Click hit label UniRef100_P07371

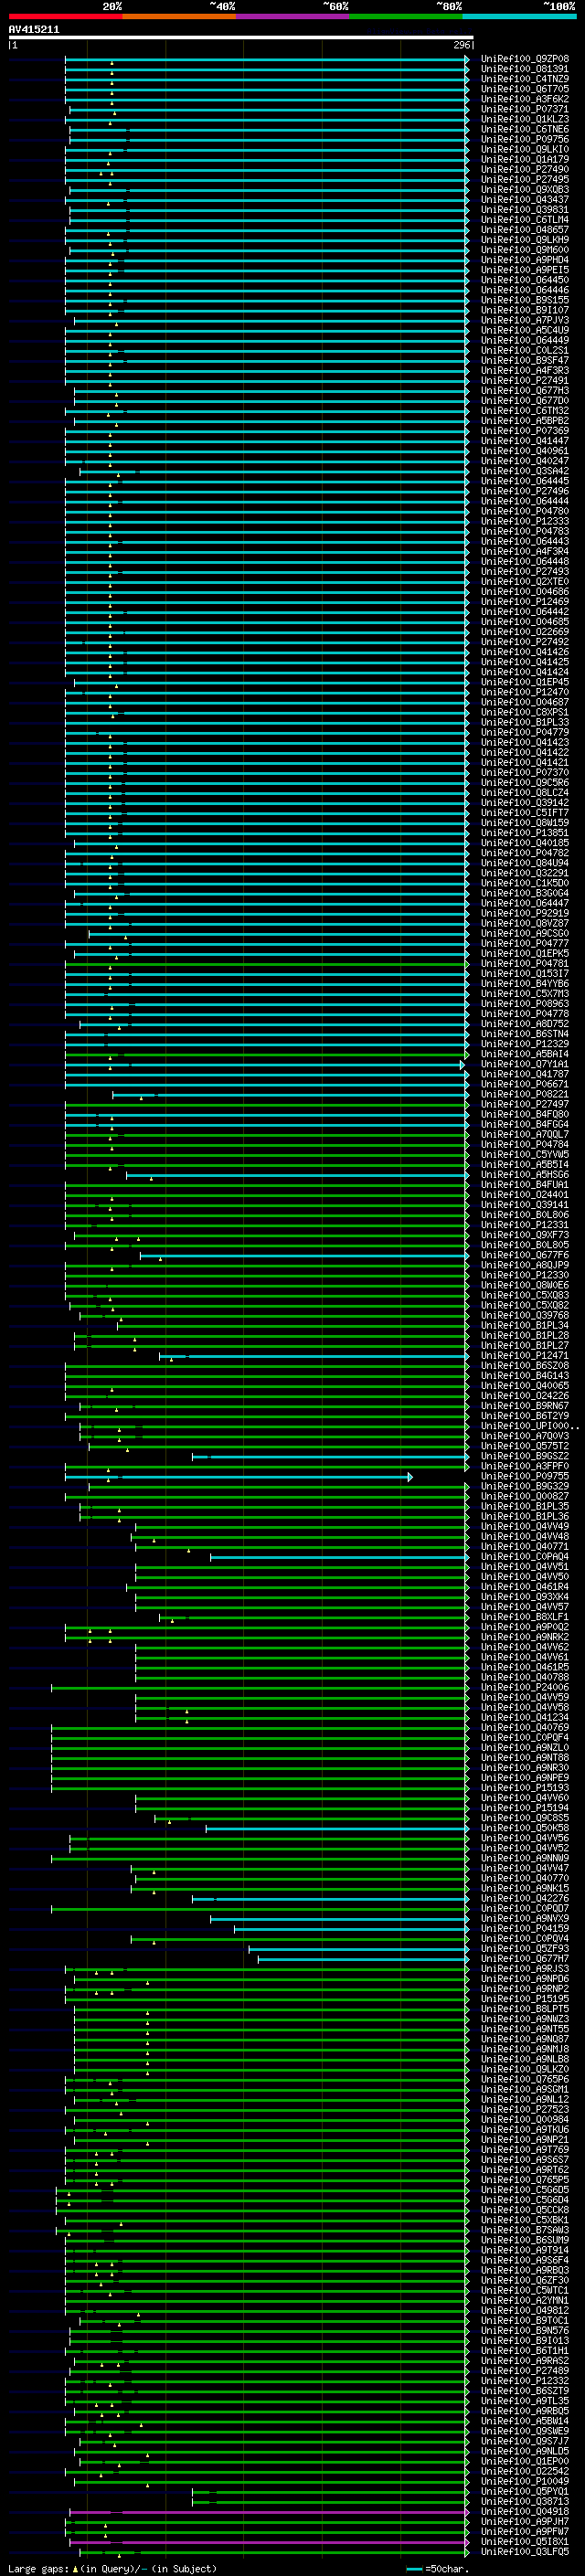tap(525, 109)
